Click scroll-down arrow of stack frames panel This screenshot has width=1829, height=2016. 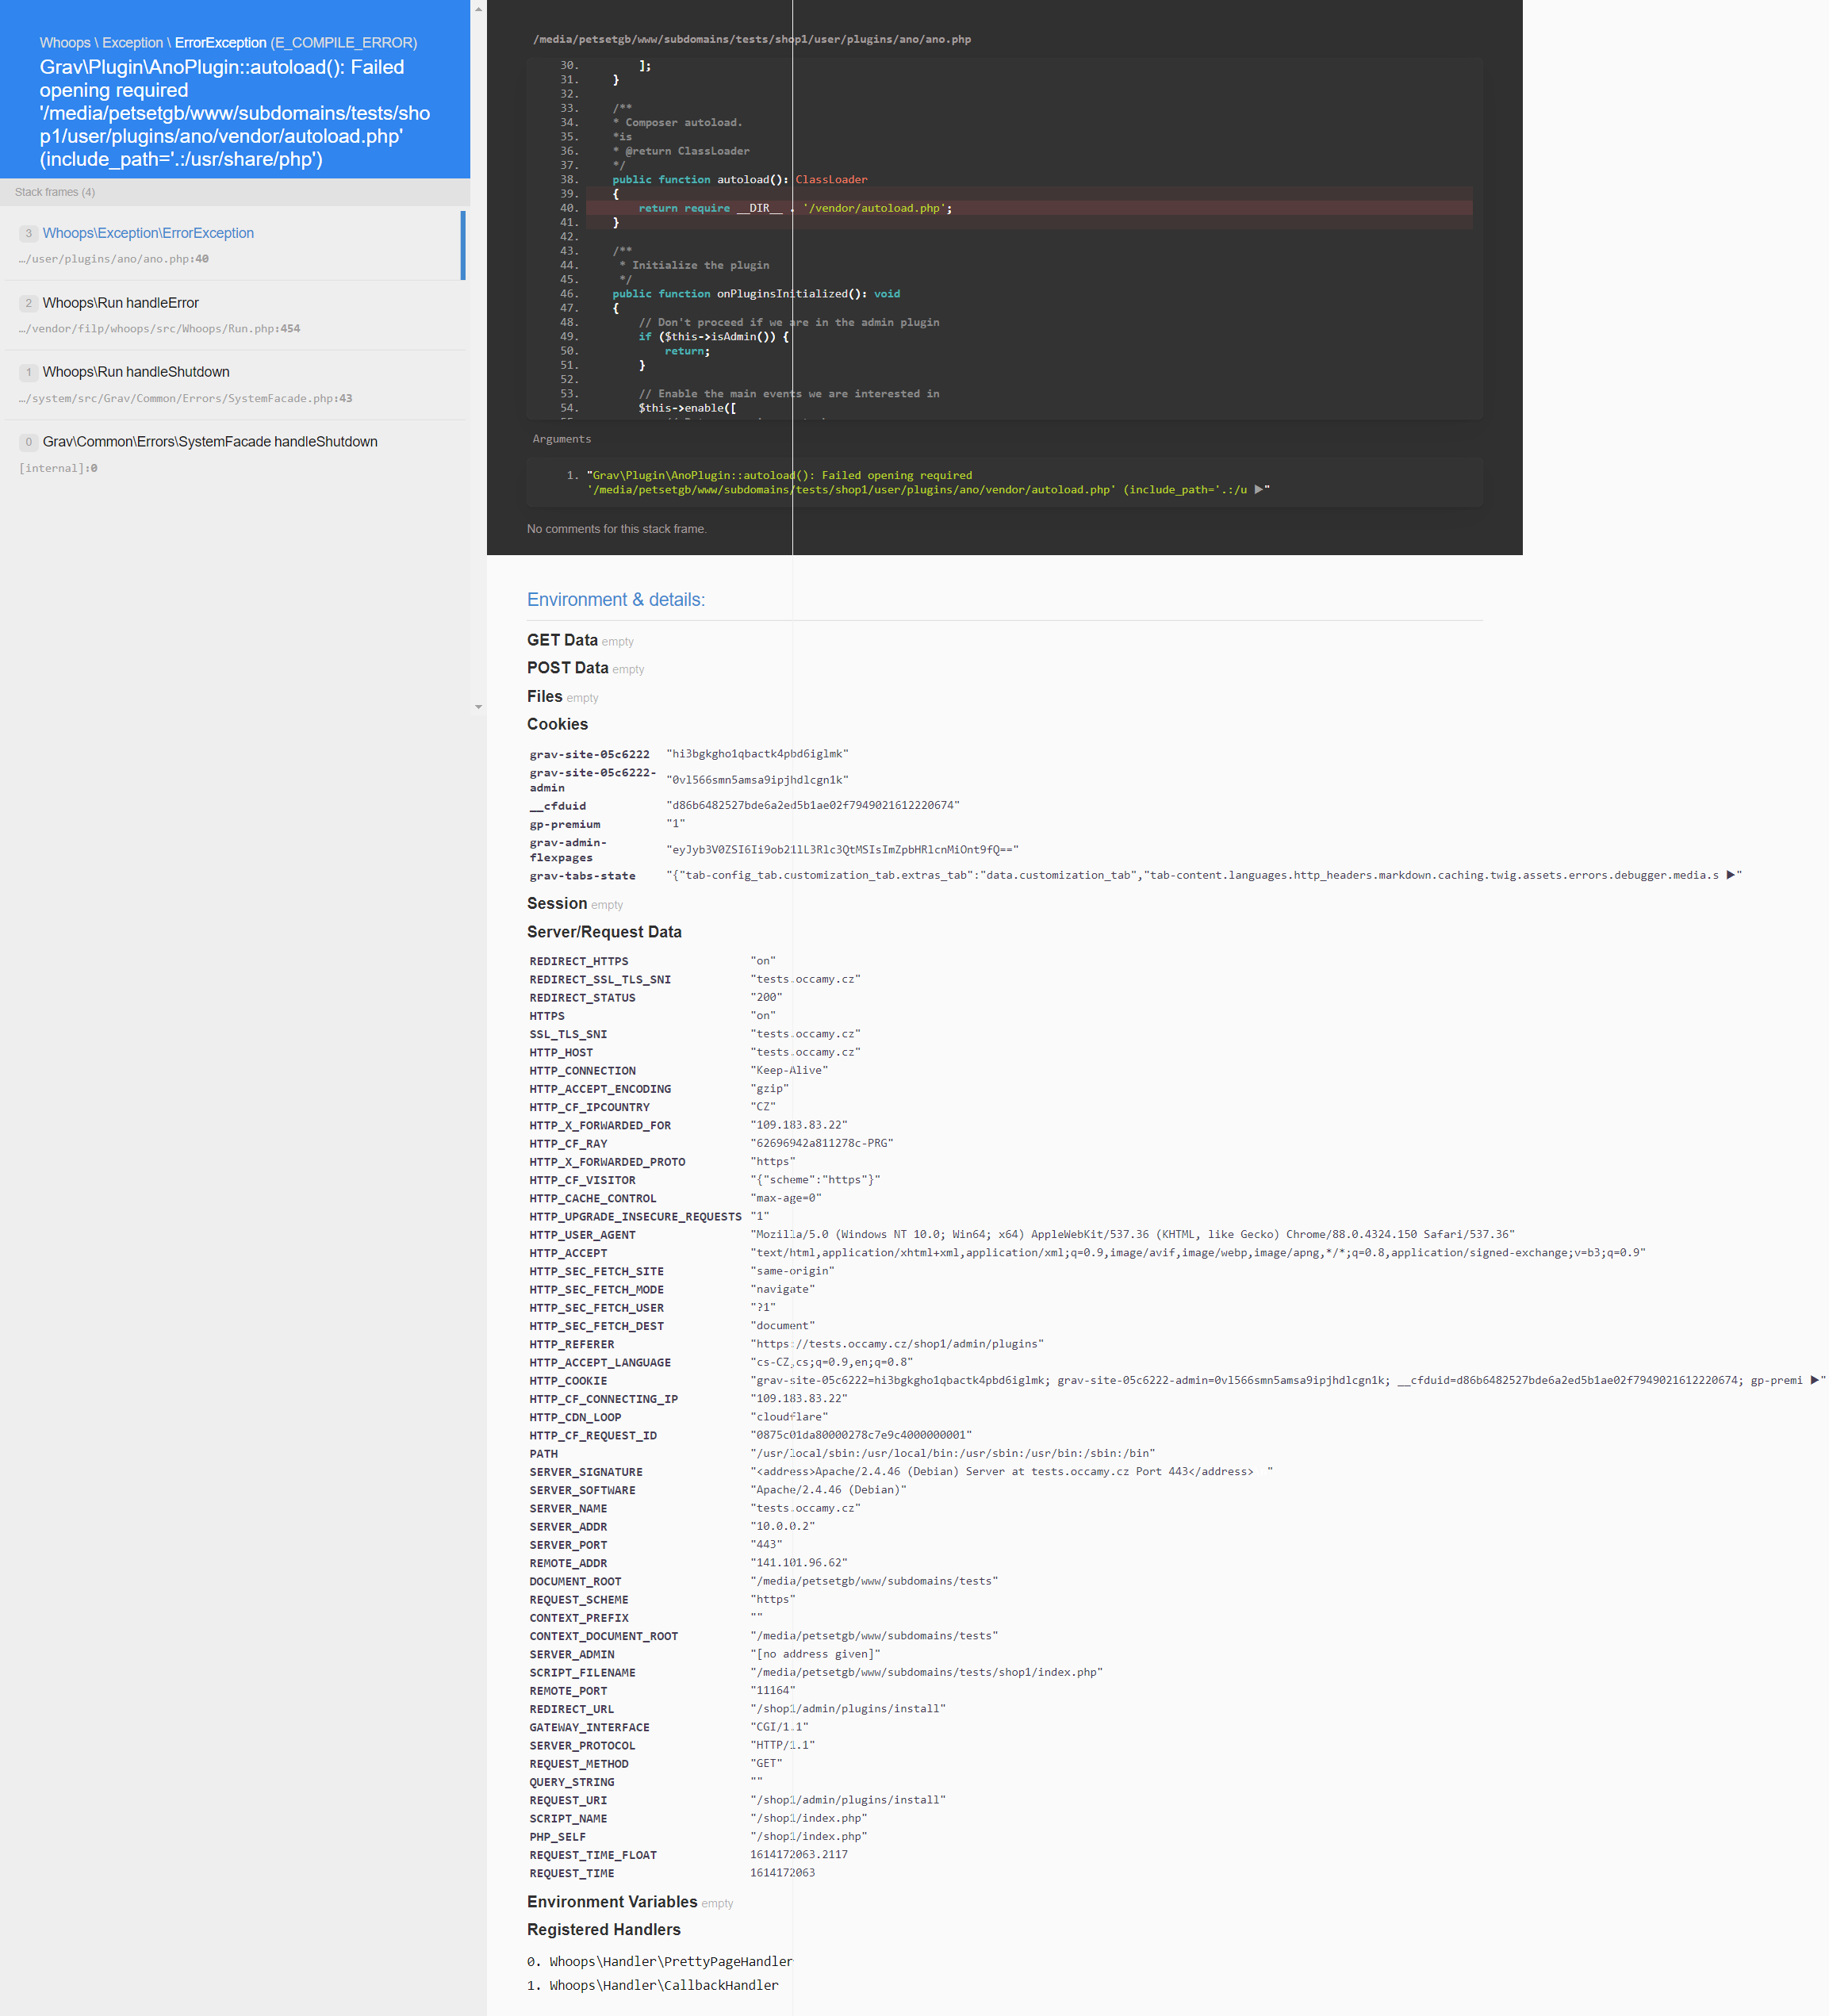(478, 707)
